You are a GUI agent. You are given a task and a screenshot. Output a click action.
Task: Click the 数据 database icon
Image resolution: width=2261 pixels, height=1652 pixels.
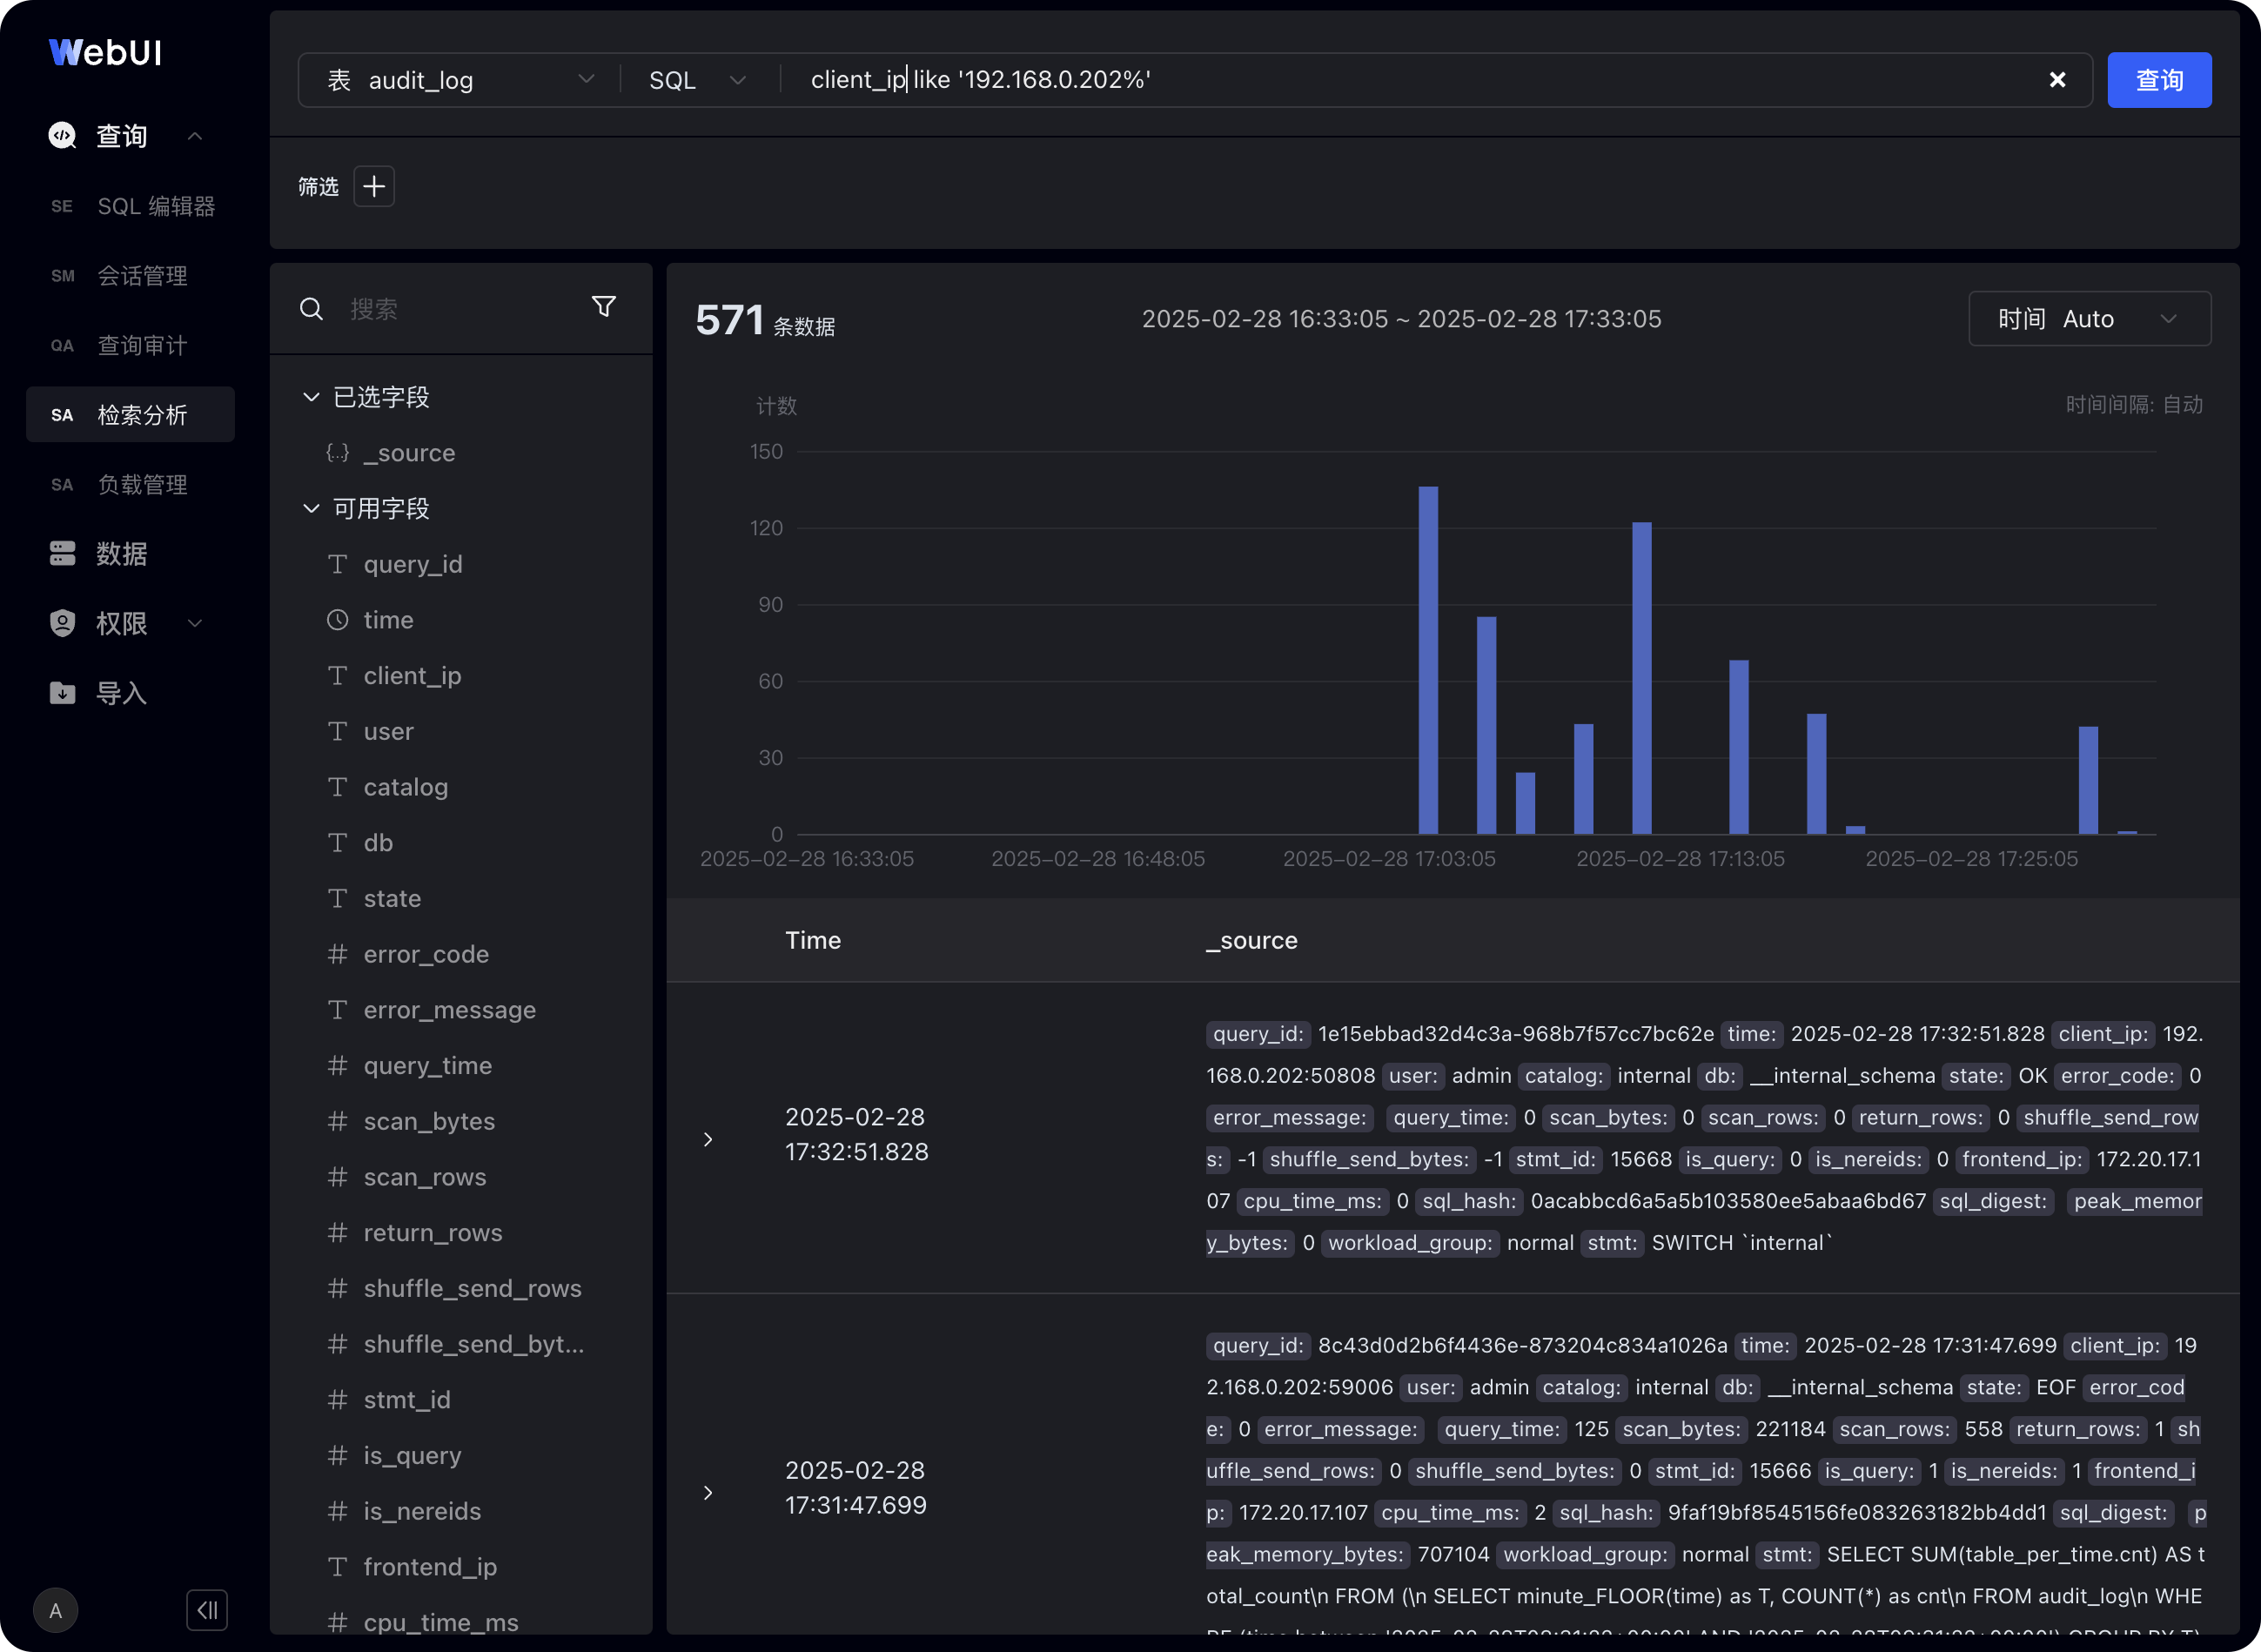click(x=62, y=553)
